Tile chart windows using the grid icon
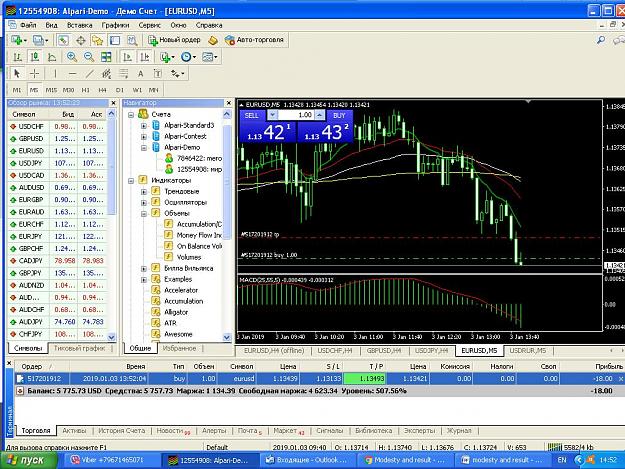Screen dimensions: 625x469 [106, 57]
